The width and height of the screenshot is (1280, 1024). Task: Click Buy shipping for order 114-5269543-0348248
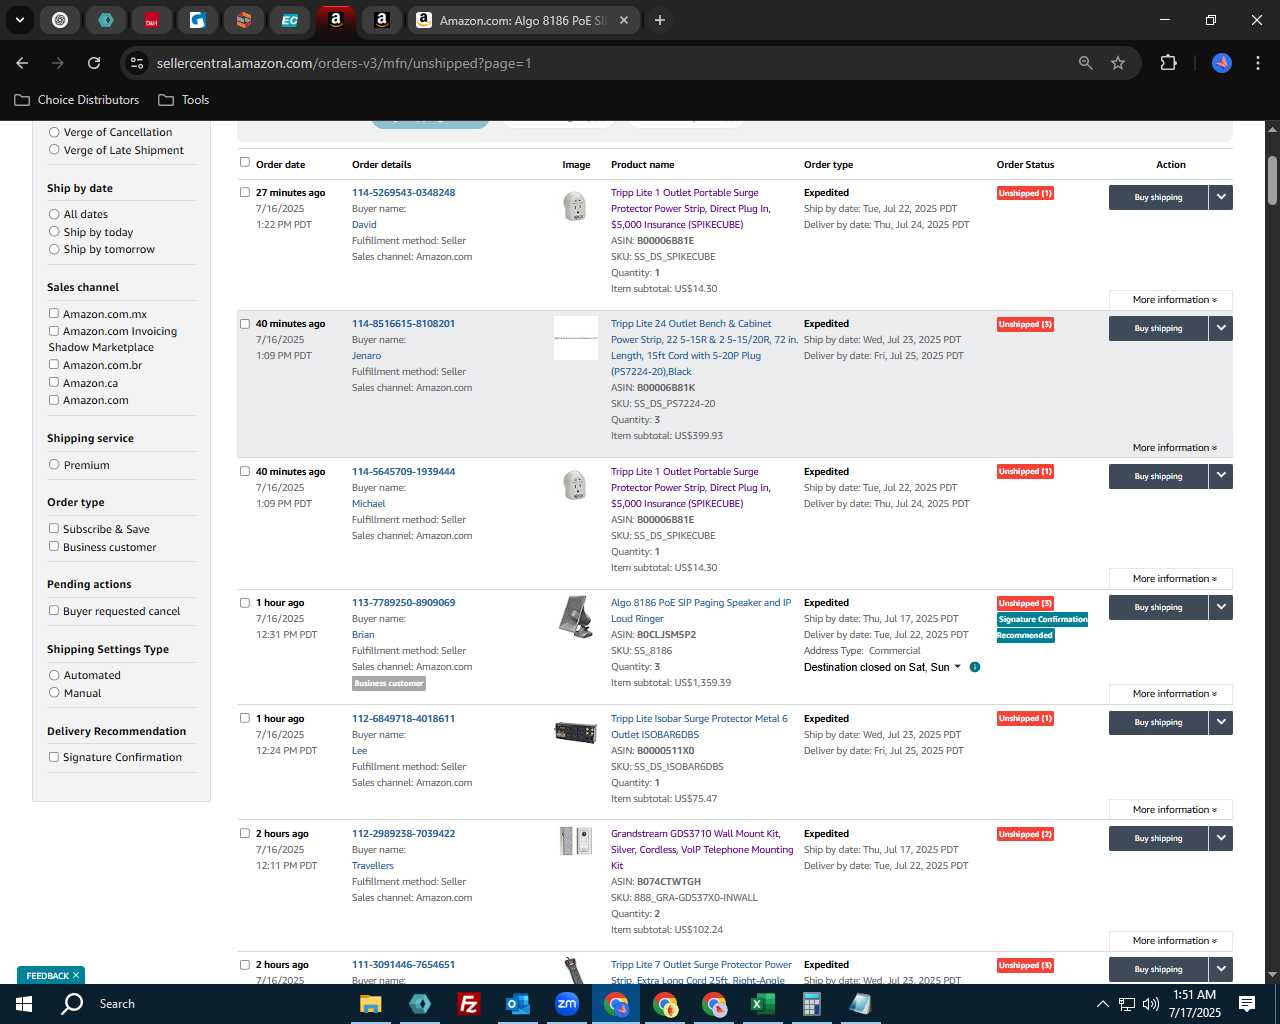[1158, 197]
